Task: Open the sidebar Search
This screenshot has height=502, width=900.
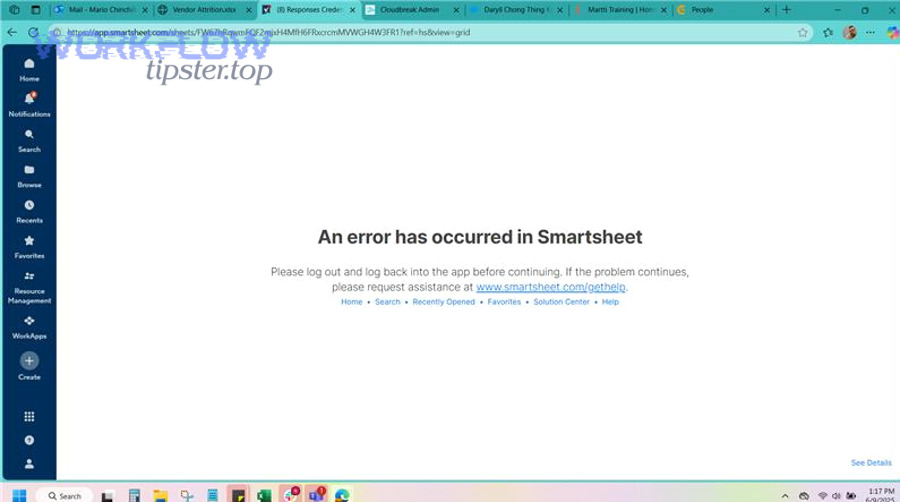Action: click(x=29, y=141)
